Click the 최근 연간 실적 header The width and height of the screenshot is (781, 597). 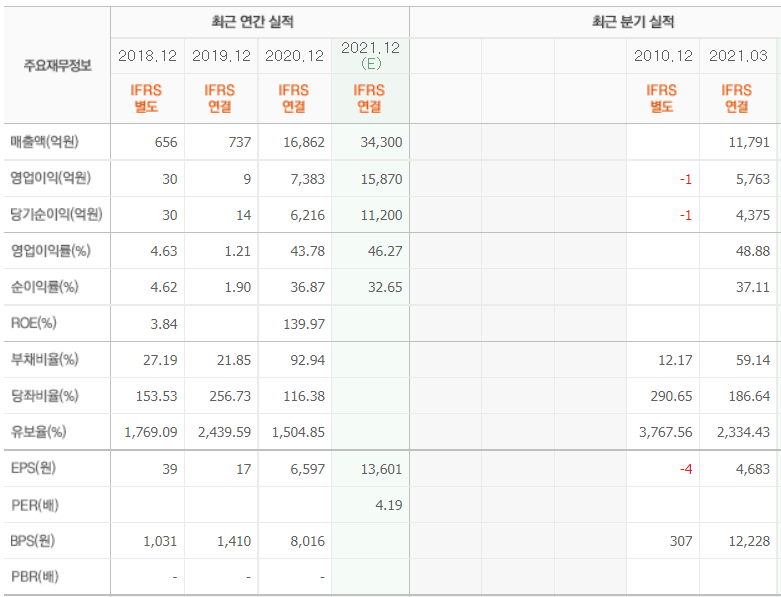tap(253, 22)
